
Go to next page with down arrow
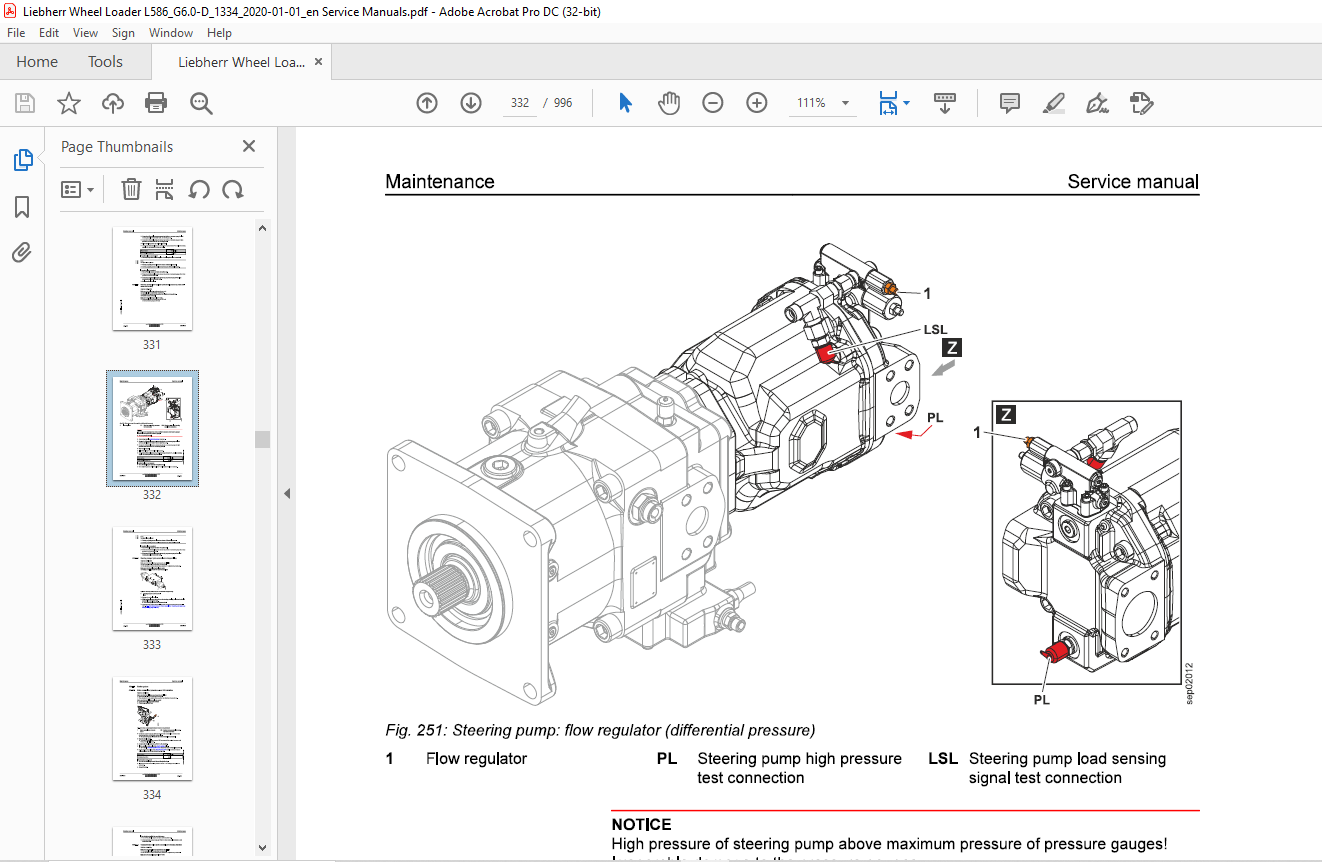[471, 103]
